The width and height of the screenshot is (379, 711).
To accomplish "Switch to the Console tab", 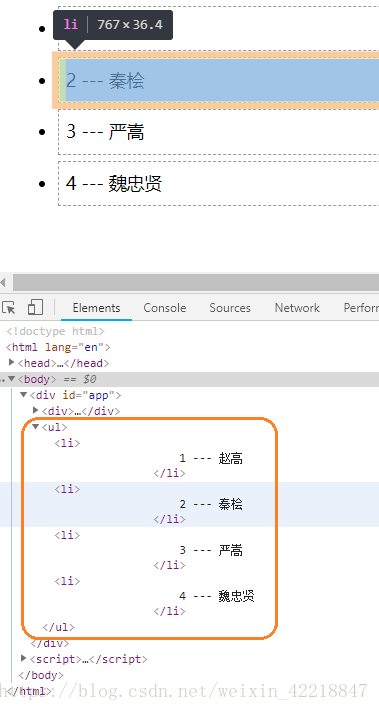I will coord(165,308).
